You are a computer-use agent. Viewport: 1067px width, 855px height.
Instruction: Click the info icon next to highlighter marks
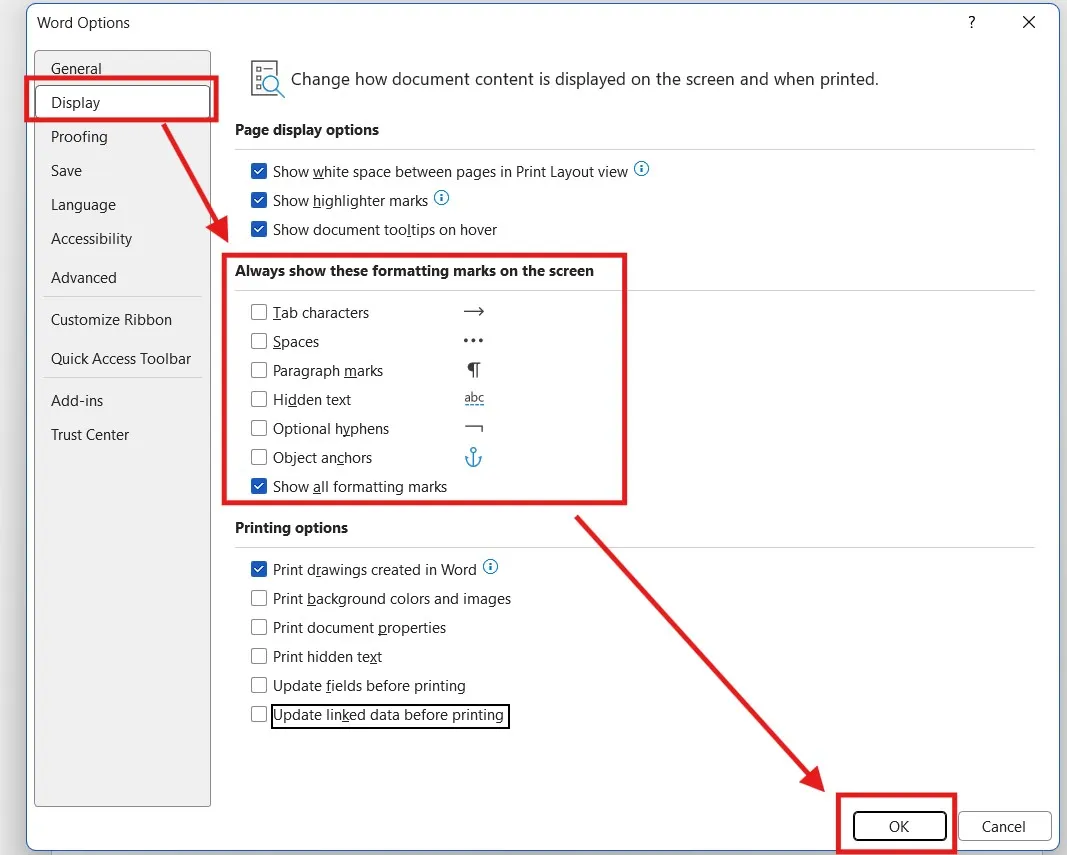(441, 198)
